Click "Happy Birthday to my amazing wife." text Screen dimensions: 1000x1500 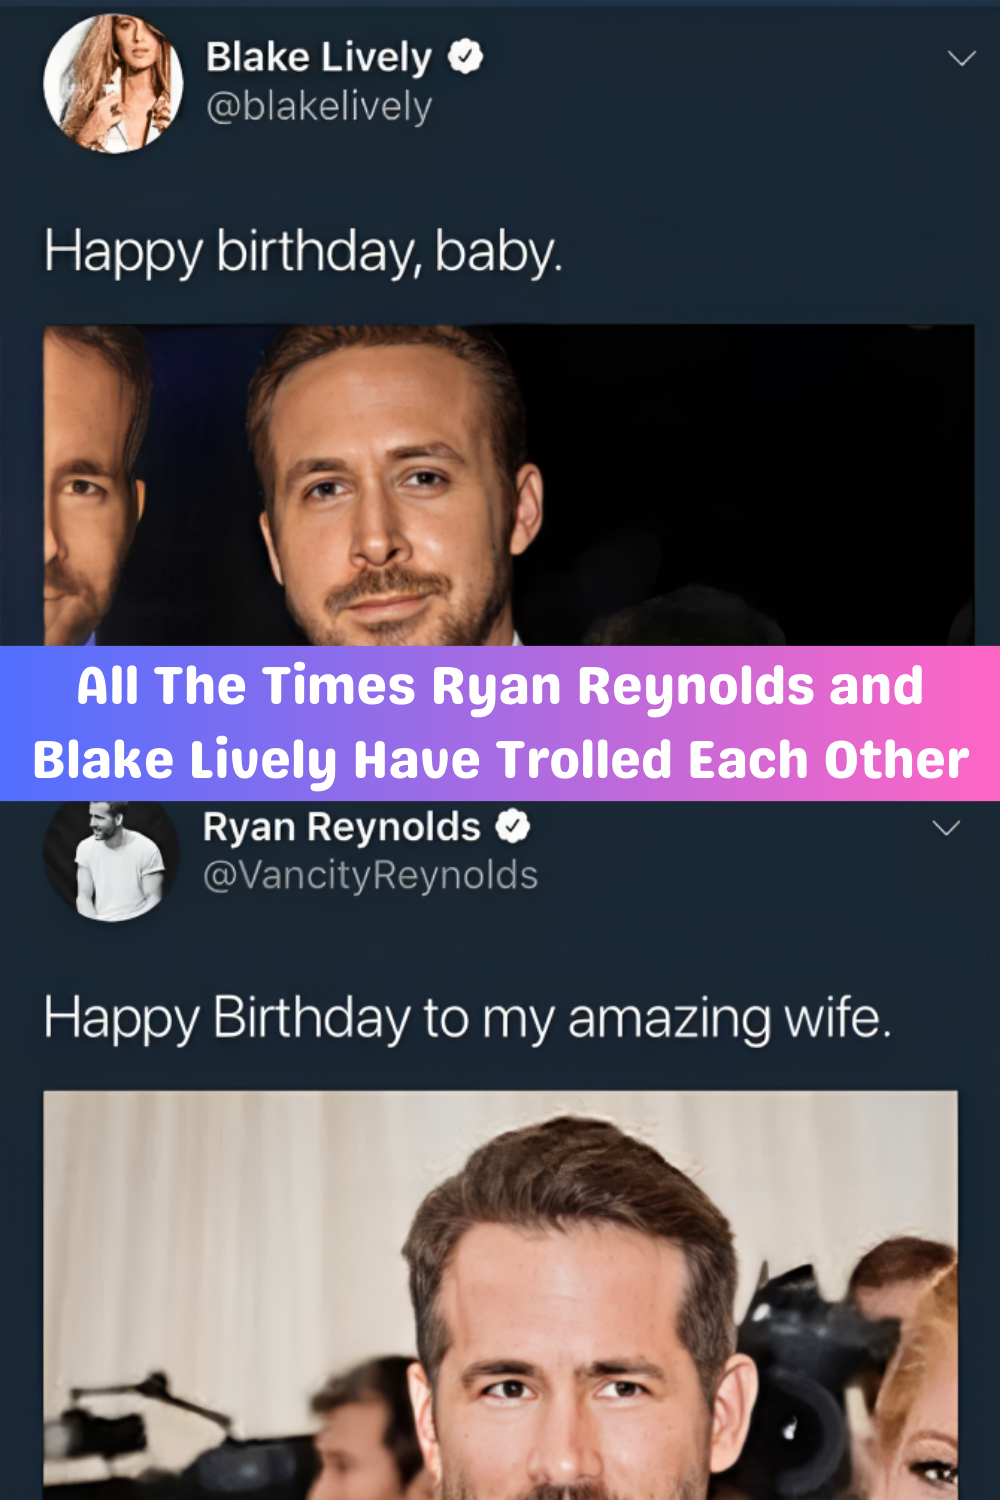pos(466,1019)
